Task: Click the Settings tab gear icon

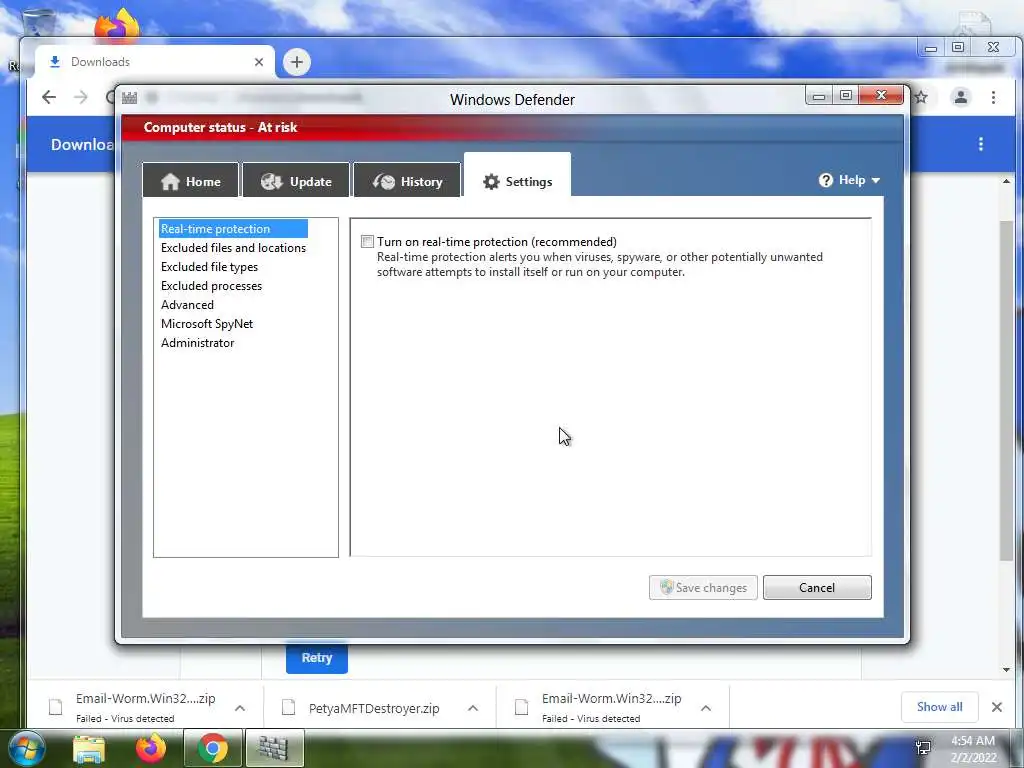Action: click(x=491, y=182)
